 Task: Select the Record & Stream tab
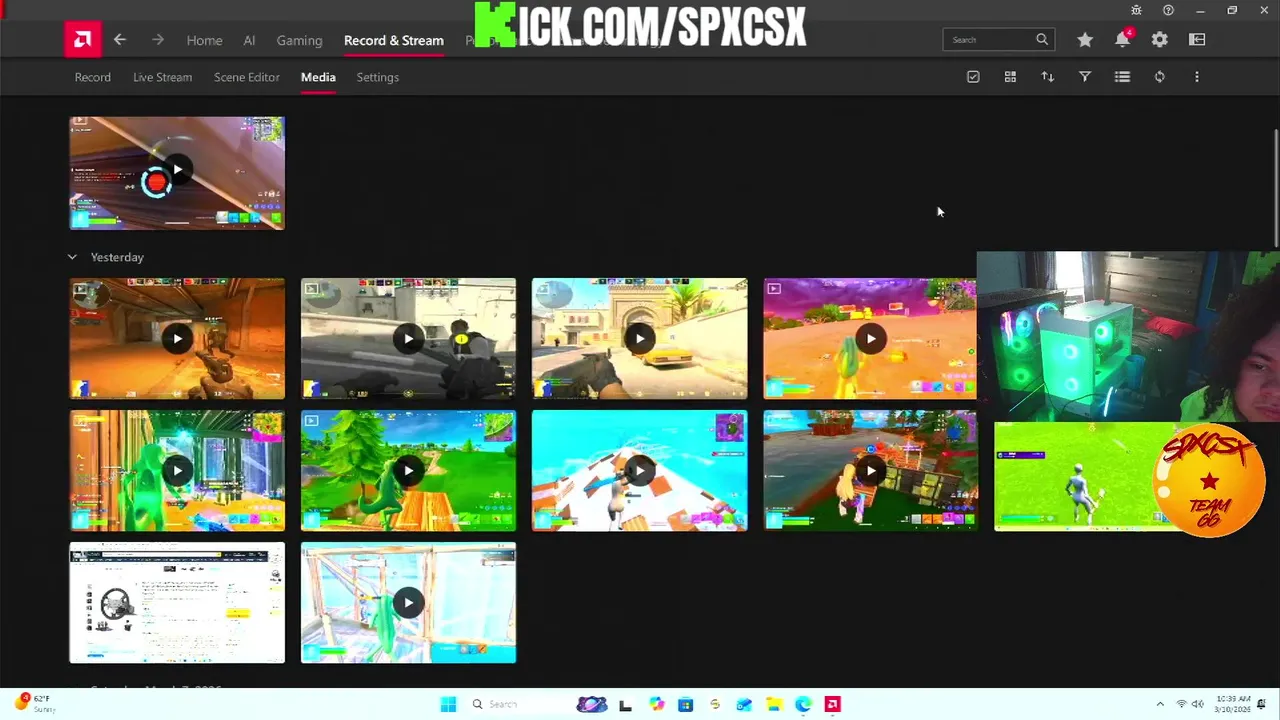[394, 40]
